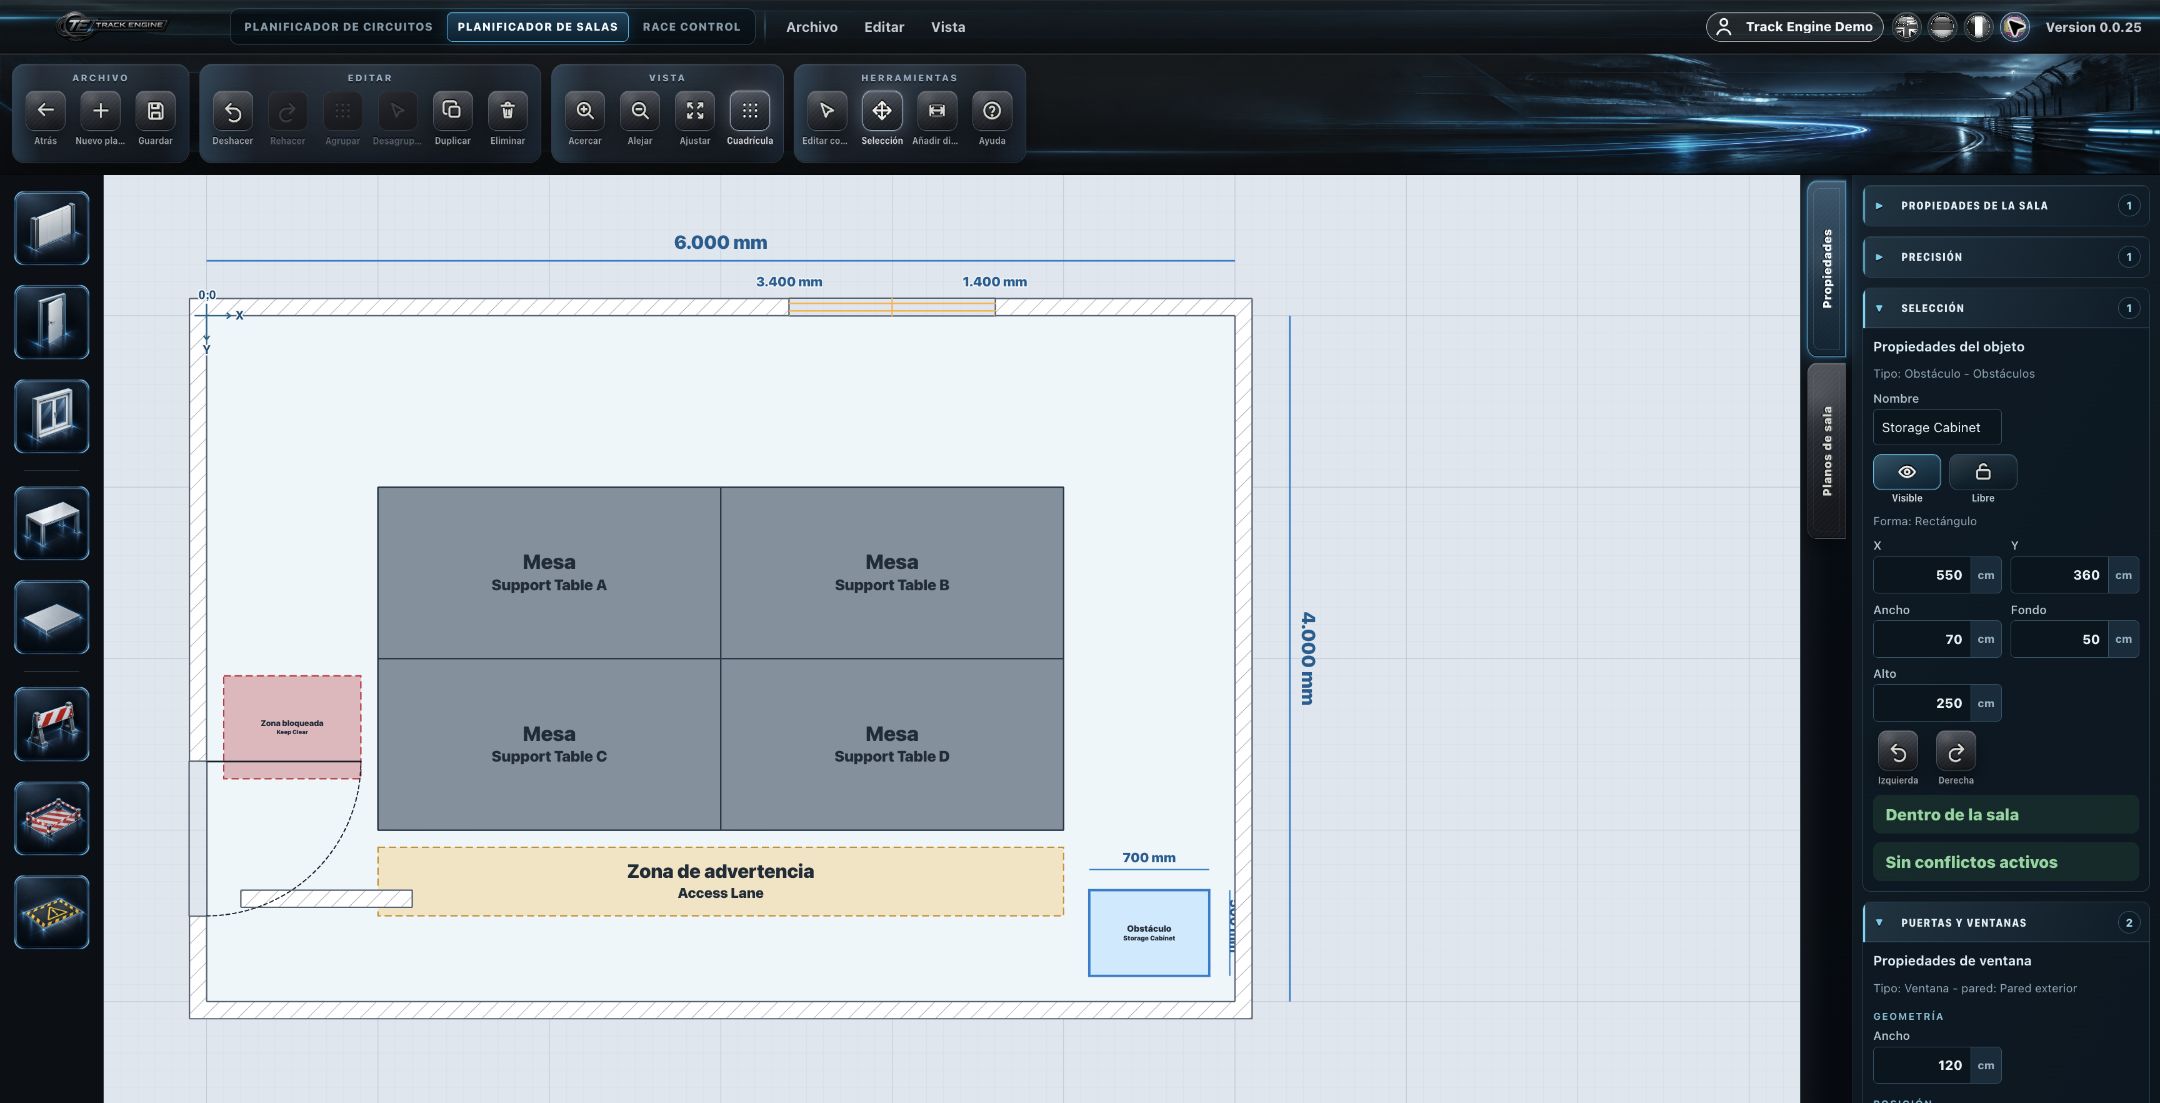This screenshot has height=1103, width=2160.
Task: Toggle the Cuadrícula grid display
Action: (x=750, y=111)
